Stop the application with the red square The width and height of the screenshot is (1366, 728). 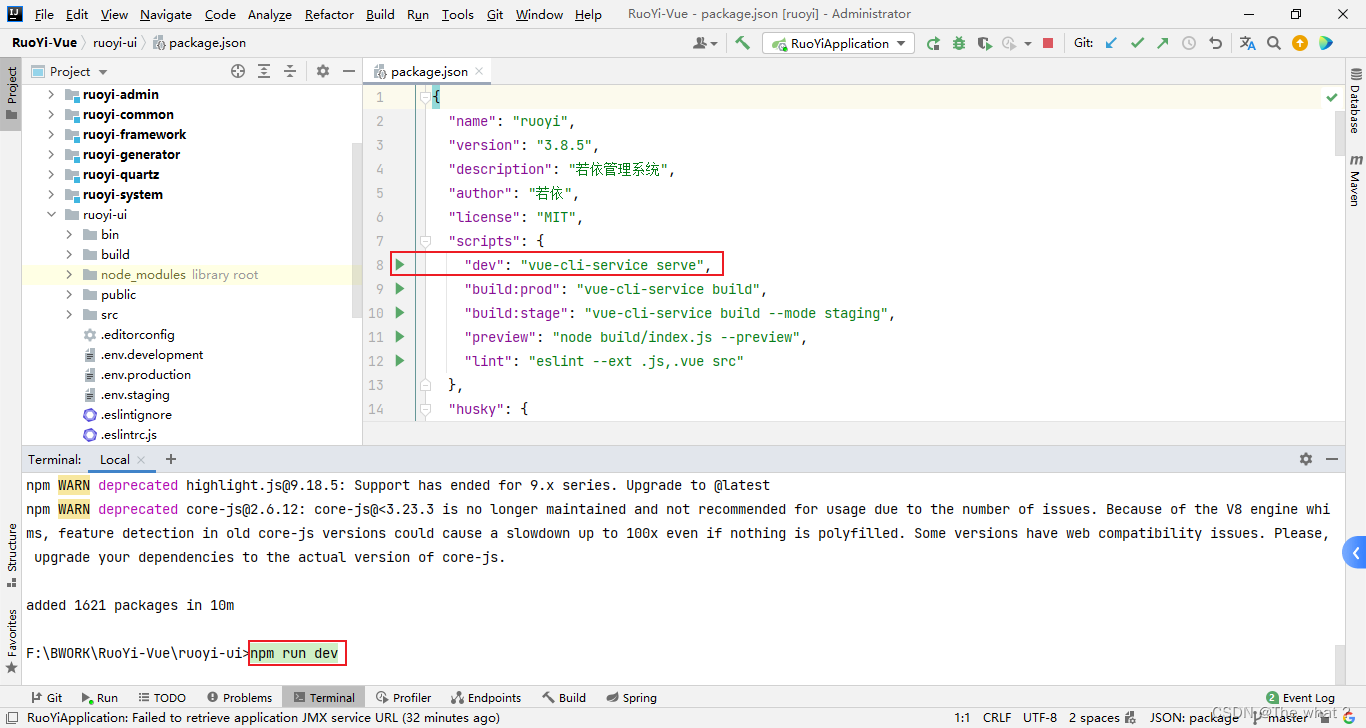[1048, 43]
